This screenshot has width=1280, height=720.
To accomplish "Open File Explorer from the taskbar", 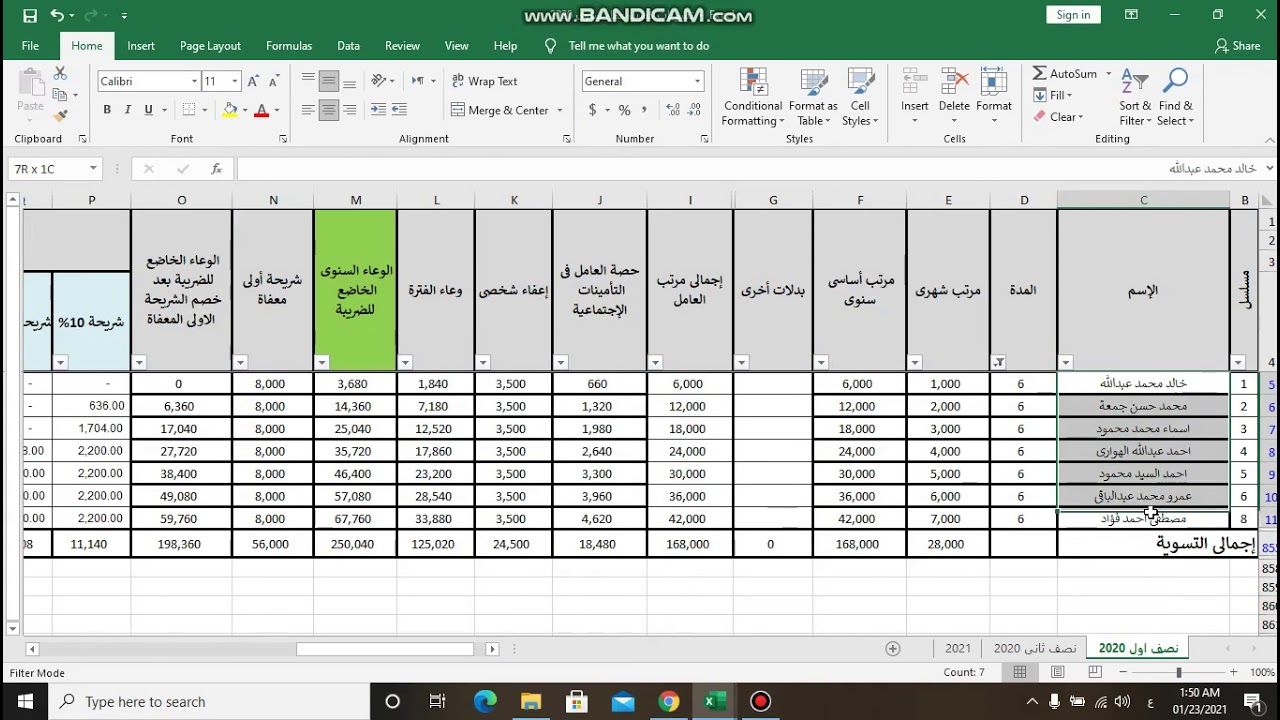I will click(531, 701).
